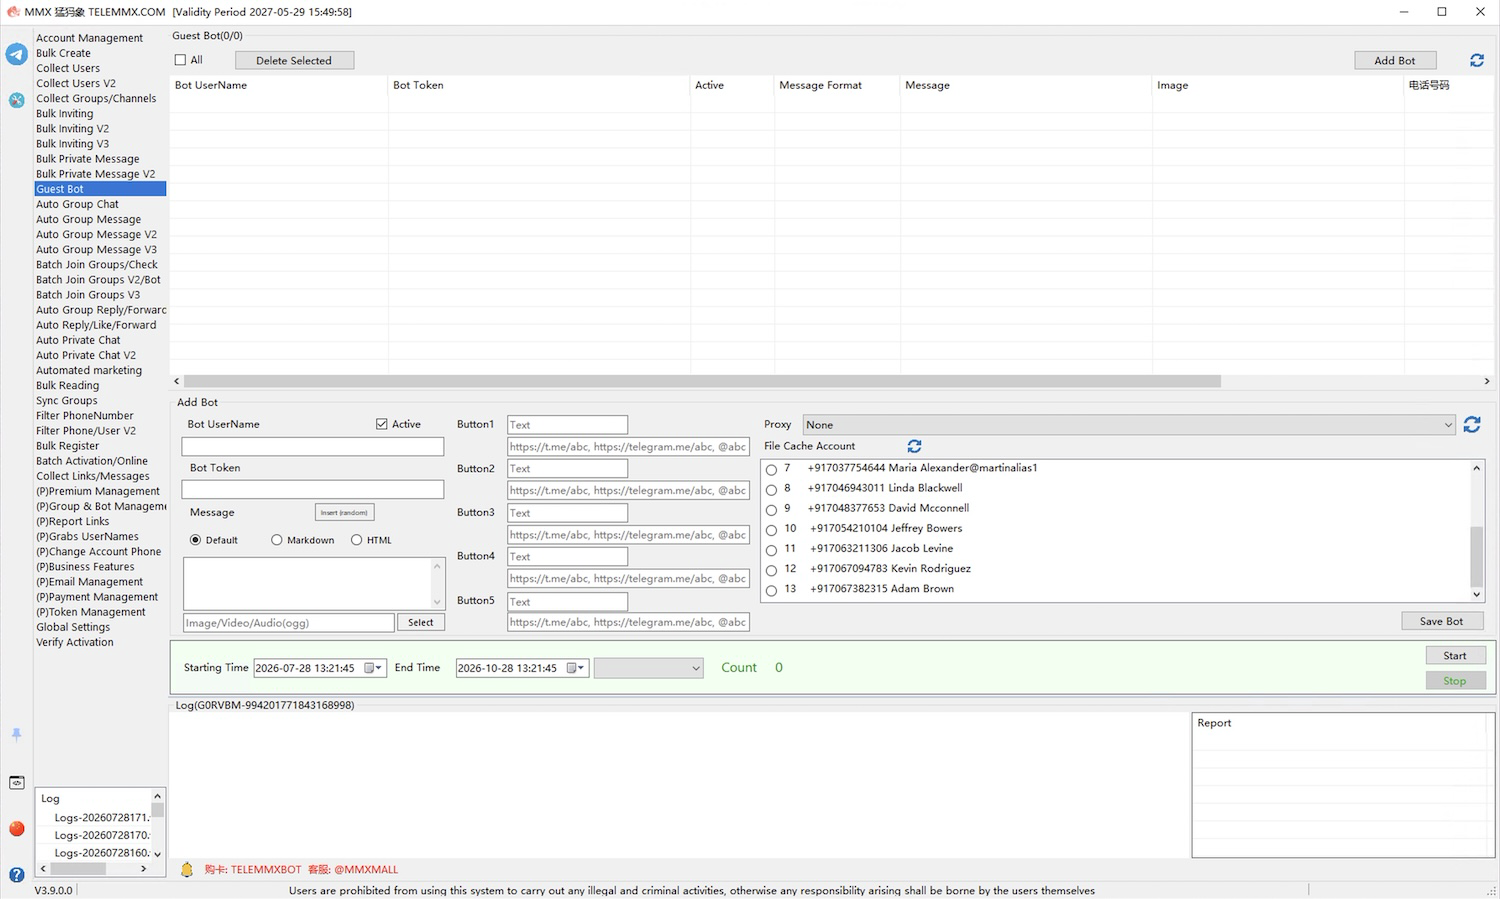The image size is (1500, 899).
Task: Click the Log tree scroll-down arrow
Action: point(157,854)
